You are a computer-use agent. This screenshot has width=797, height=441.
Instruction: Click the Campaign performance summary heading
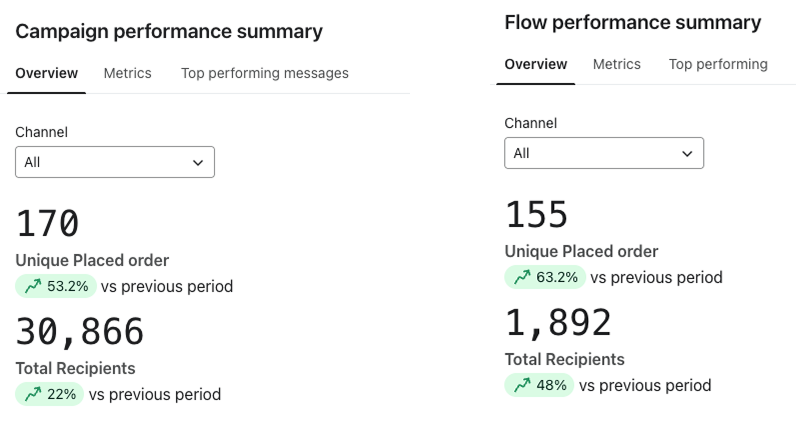tap(169, 31)
